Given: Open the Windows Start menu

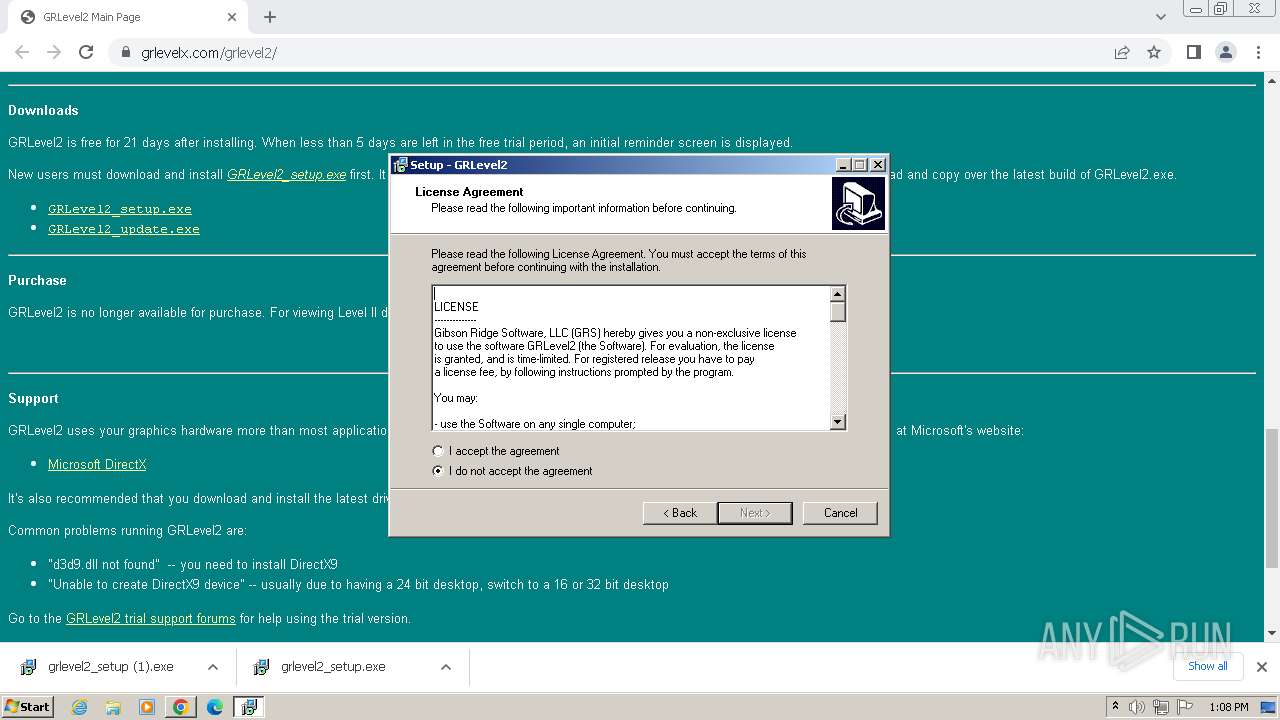Looking at the screenshot, I should [28, 706].
